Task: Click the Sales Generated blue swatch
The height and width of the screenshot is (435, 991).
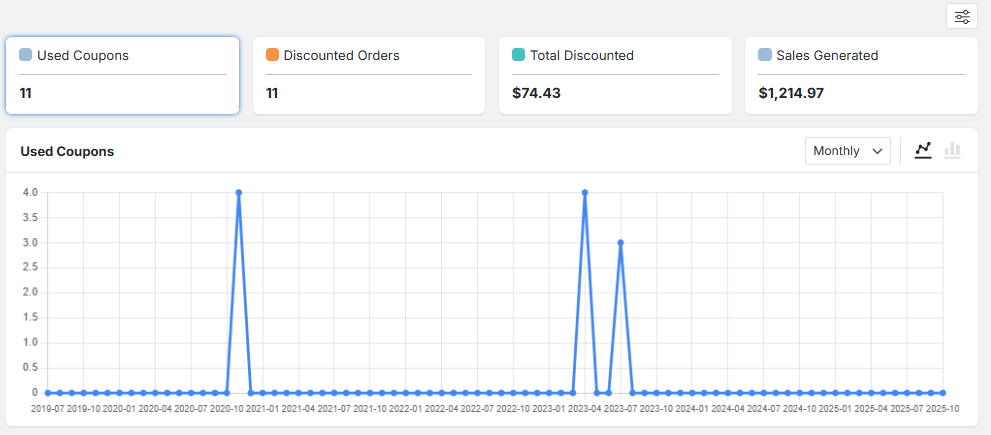Action: (765, 56)
